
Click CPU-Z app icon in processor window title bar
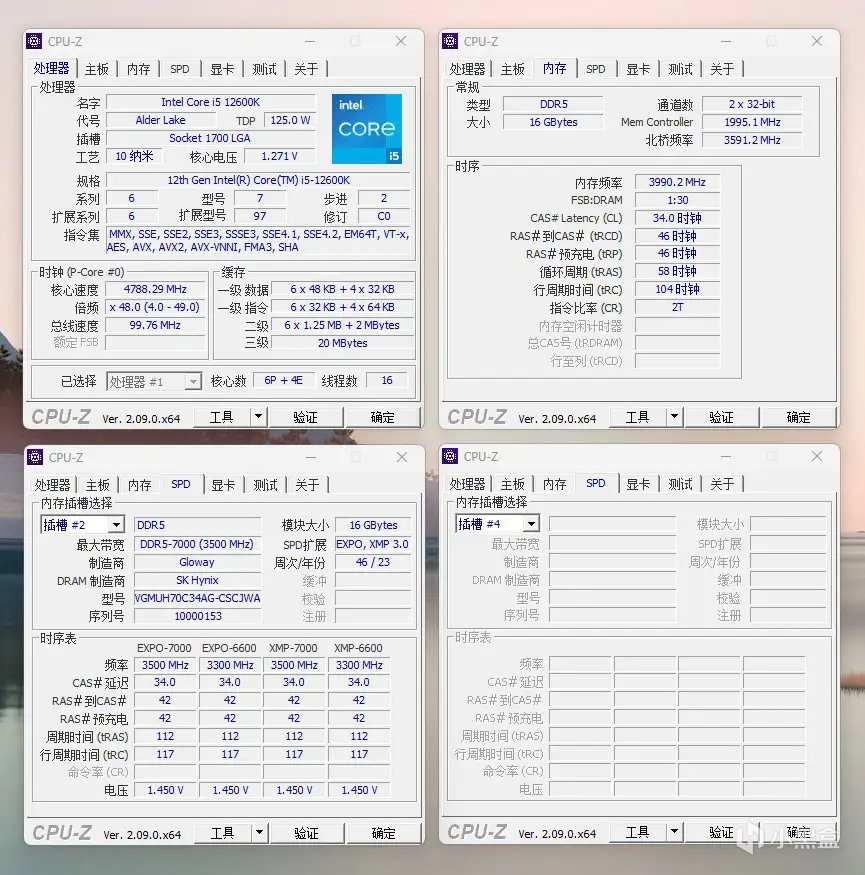click(35, 41)
